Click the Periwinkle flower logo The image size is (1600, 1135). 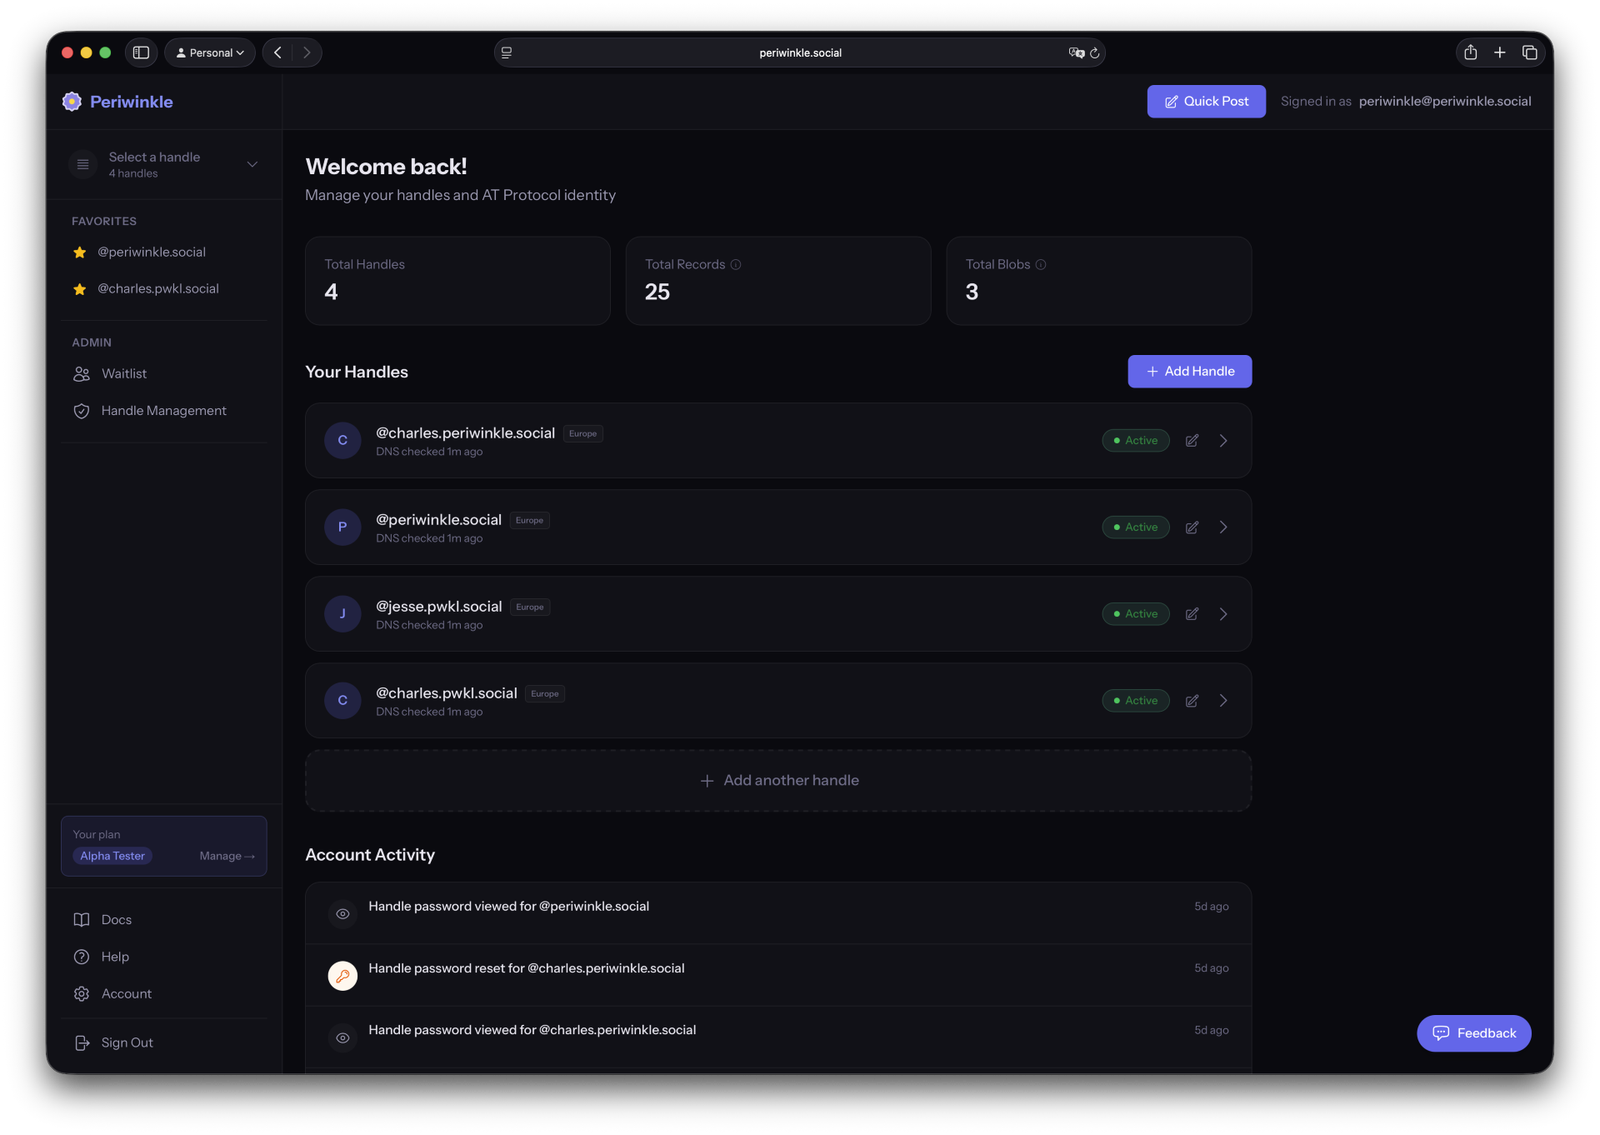72,102
